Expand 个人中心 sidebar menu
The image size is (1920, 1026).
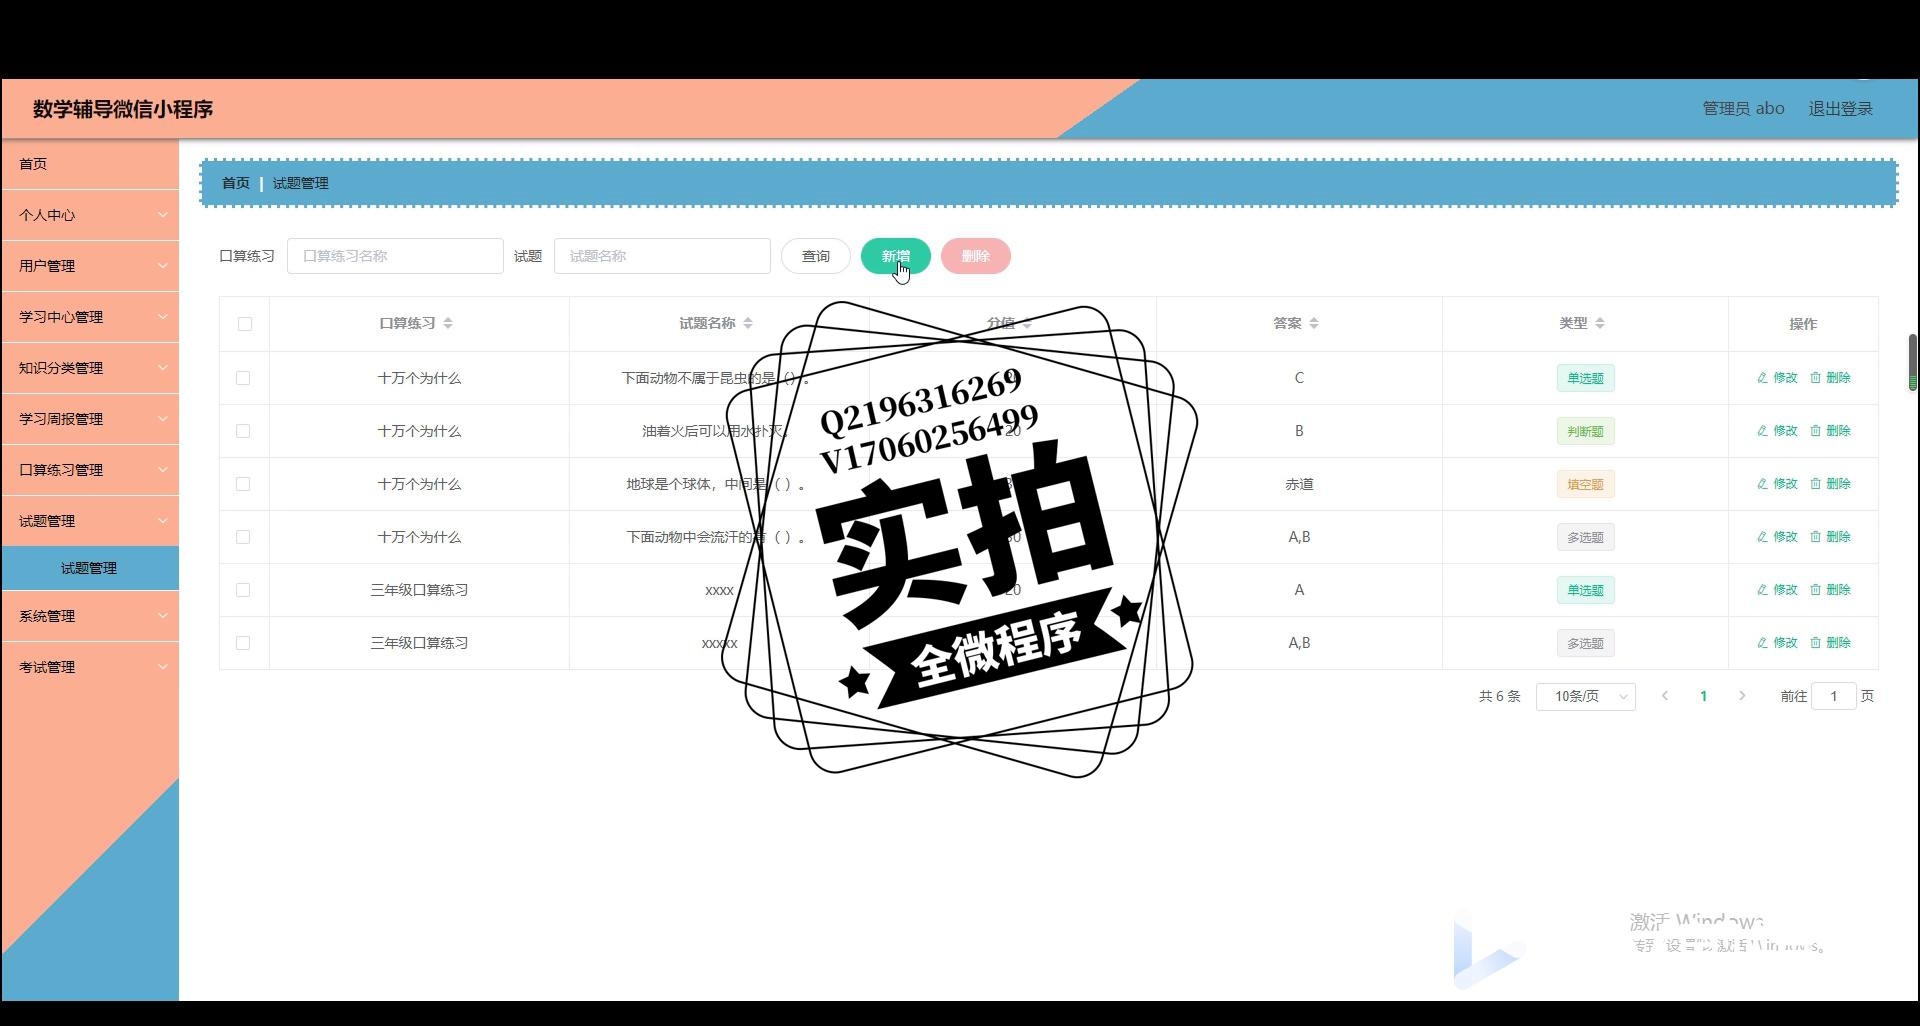coord(90,215)
